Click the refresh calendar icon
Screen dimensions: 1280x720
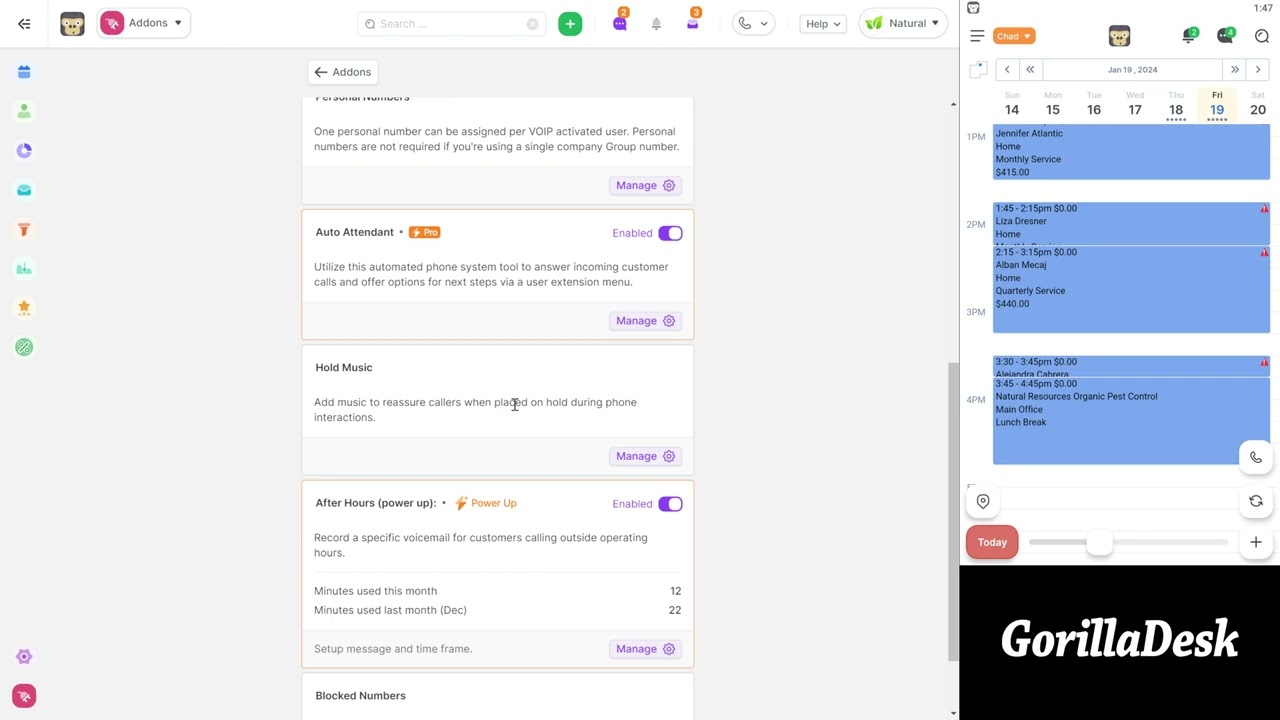pyautogui.click(x=1256, y=501)
